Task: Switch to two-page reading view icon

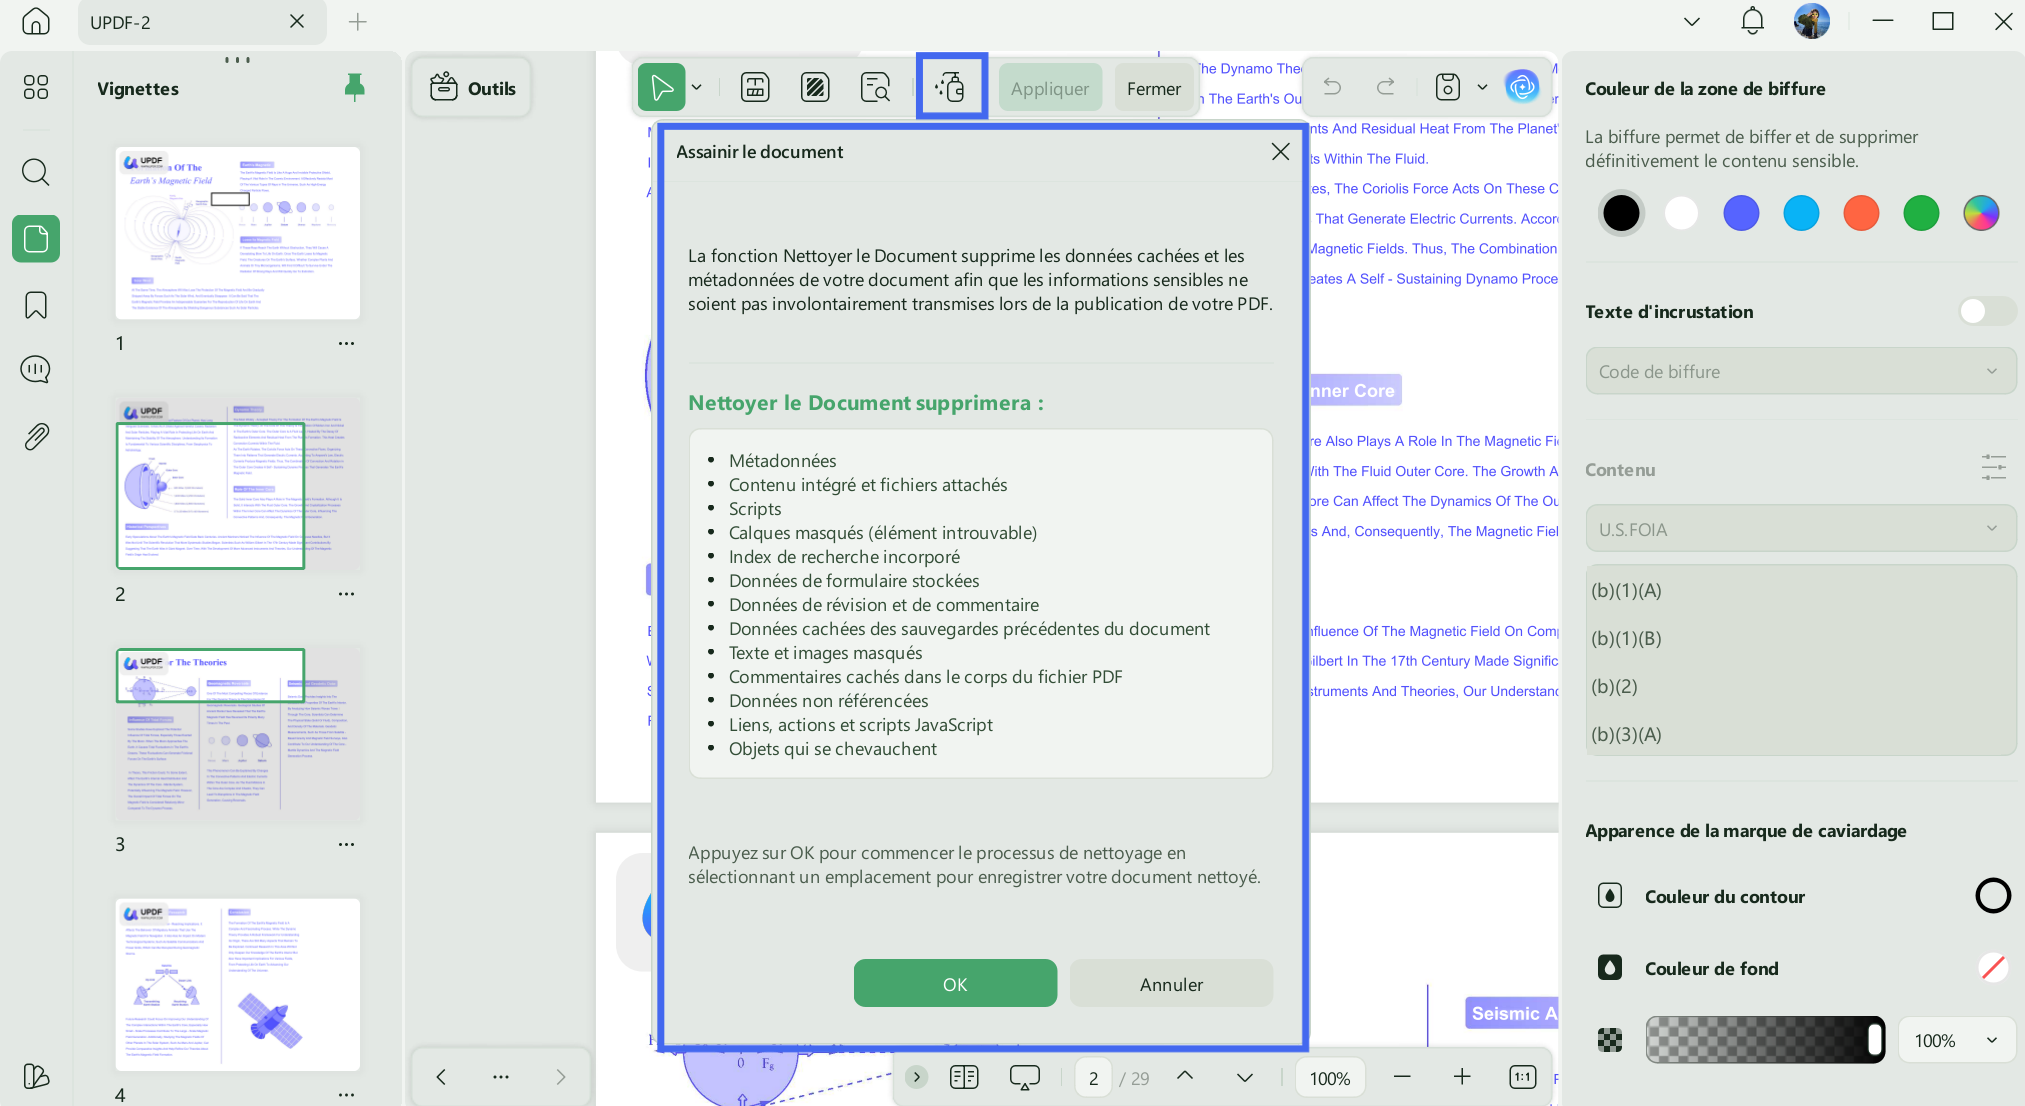Action: tap(964, 1077)
